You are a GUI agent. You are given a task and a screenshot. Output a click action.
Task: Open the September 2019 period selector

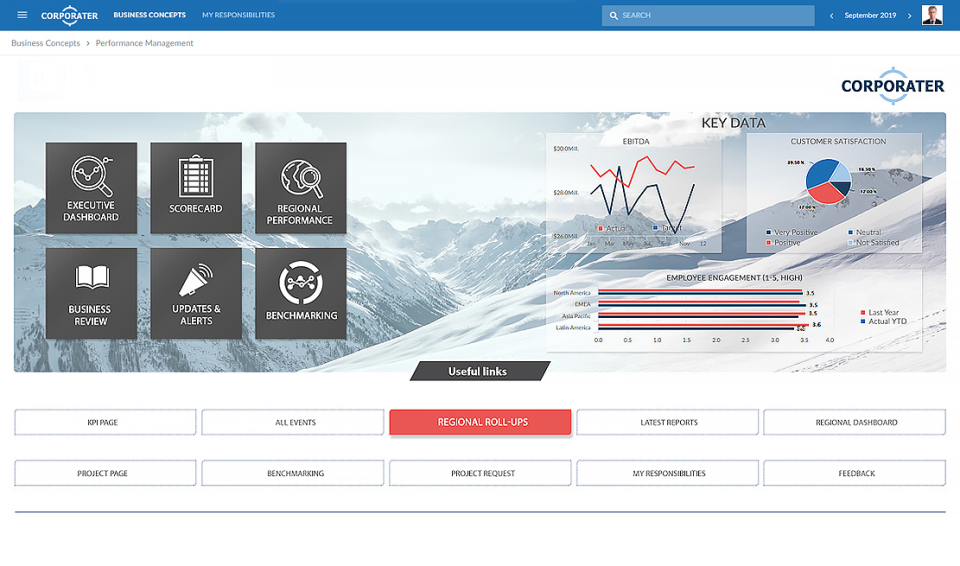(870, 15)
